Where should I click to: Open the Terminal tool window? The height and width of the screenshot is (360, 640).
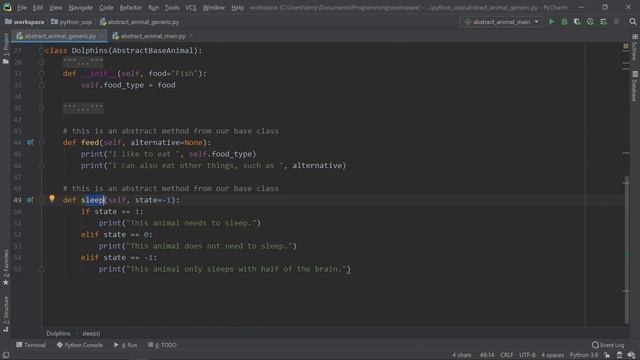[x=31, y=345]
